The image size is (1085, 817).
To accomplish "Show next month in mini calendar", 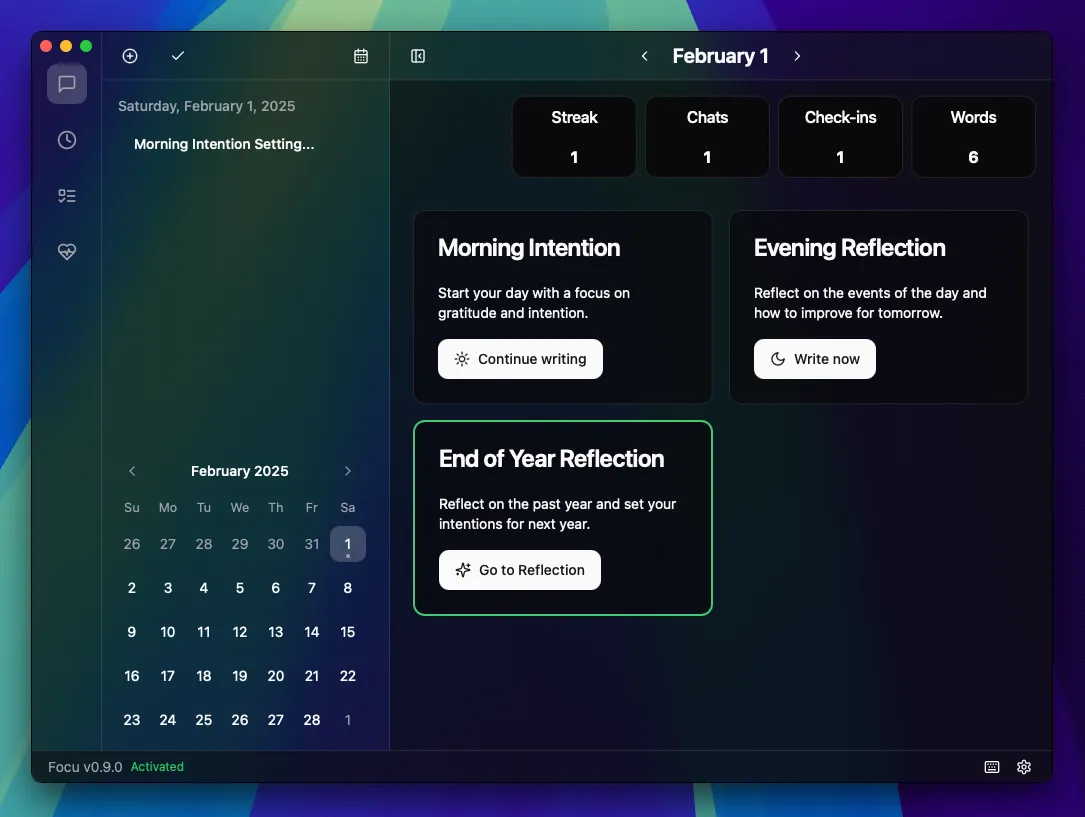I will pos(347,471).
